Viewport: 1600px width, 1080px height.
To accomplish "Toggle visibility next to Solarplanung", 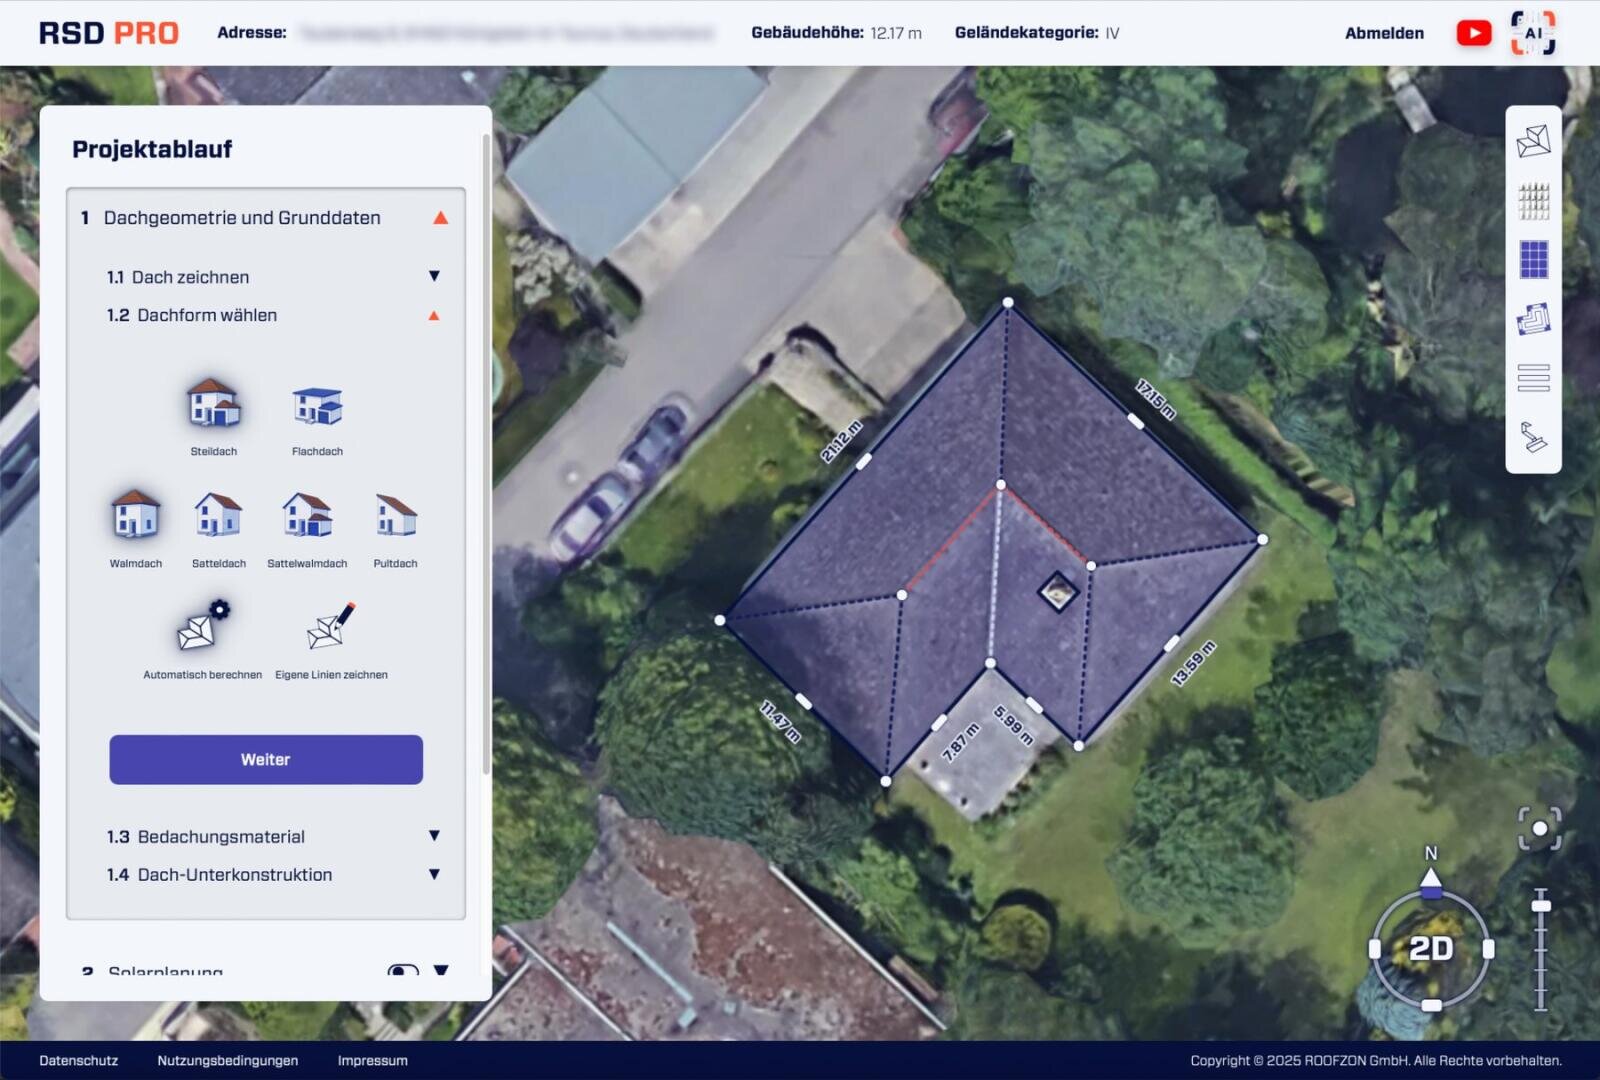I will coord(402,968).
